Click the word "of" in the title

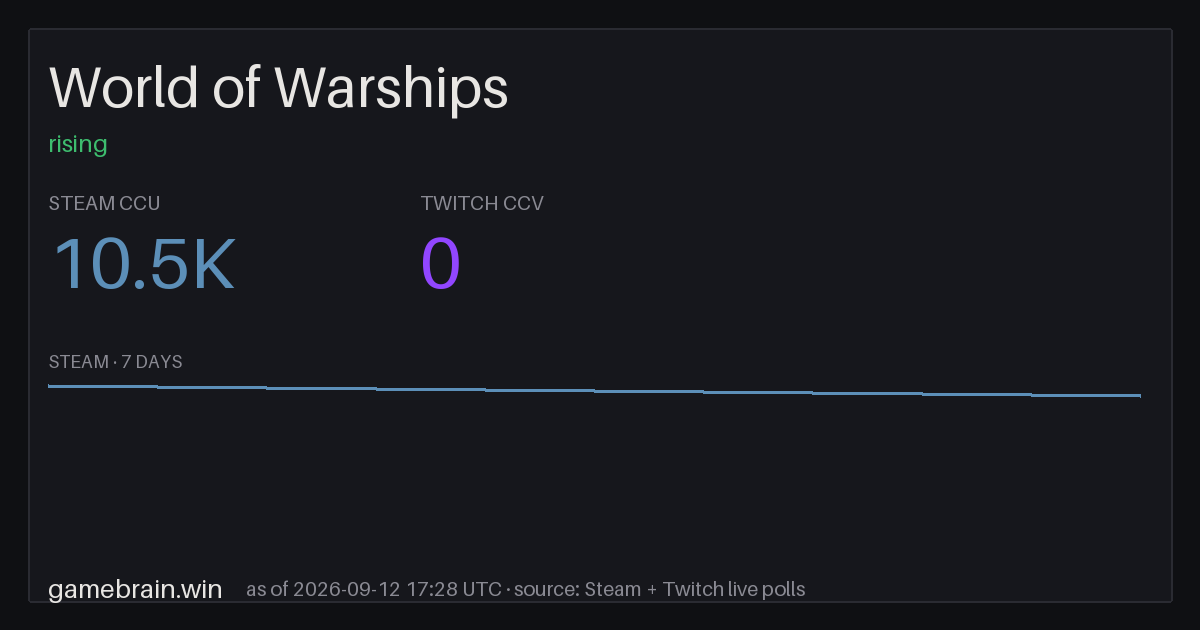pyautogui.click(x=235, y=88)
